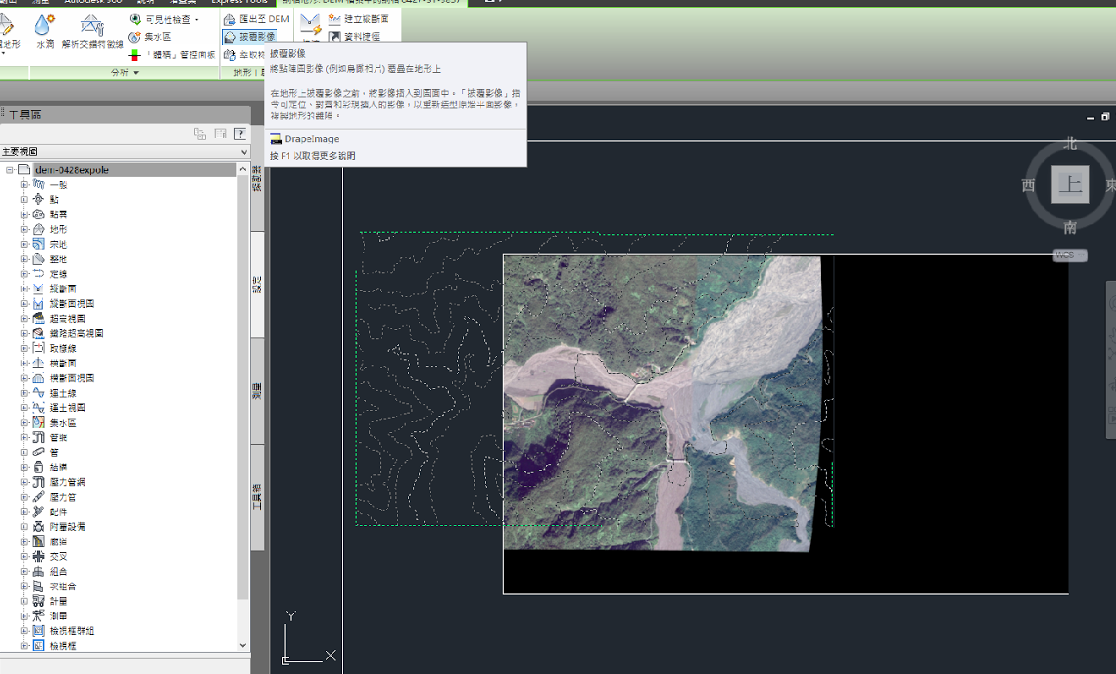
Task: Select the Sample Lines (取樣線) tree node
Action: point(63,348)
